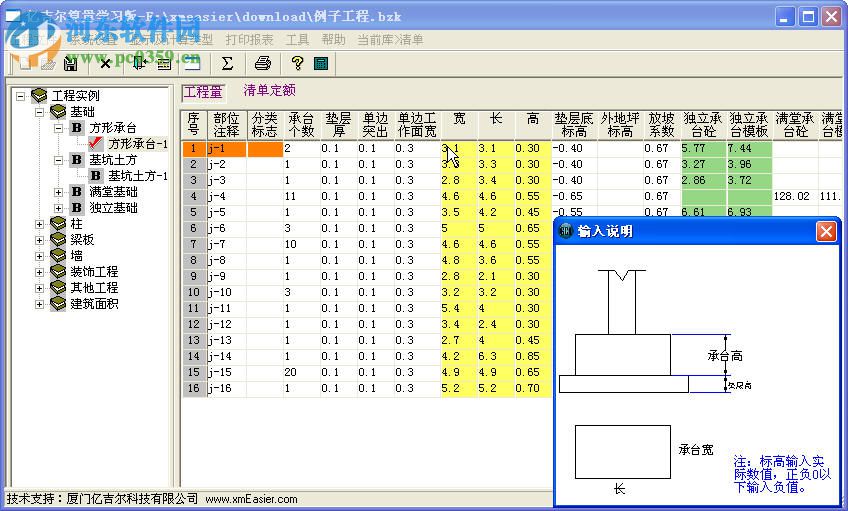Open the 工具 menu

pos(297,40)
